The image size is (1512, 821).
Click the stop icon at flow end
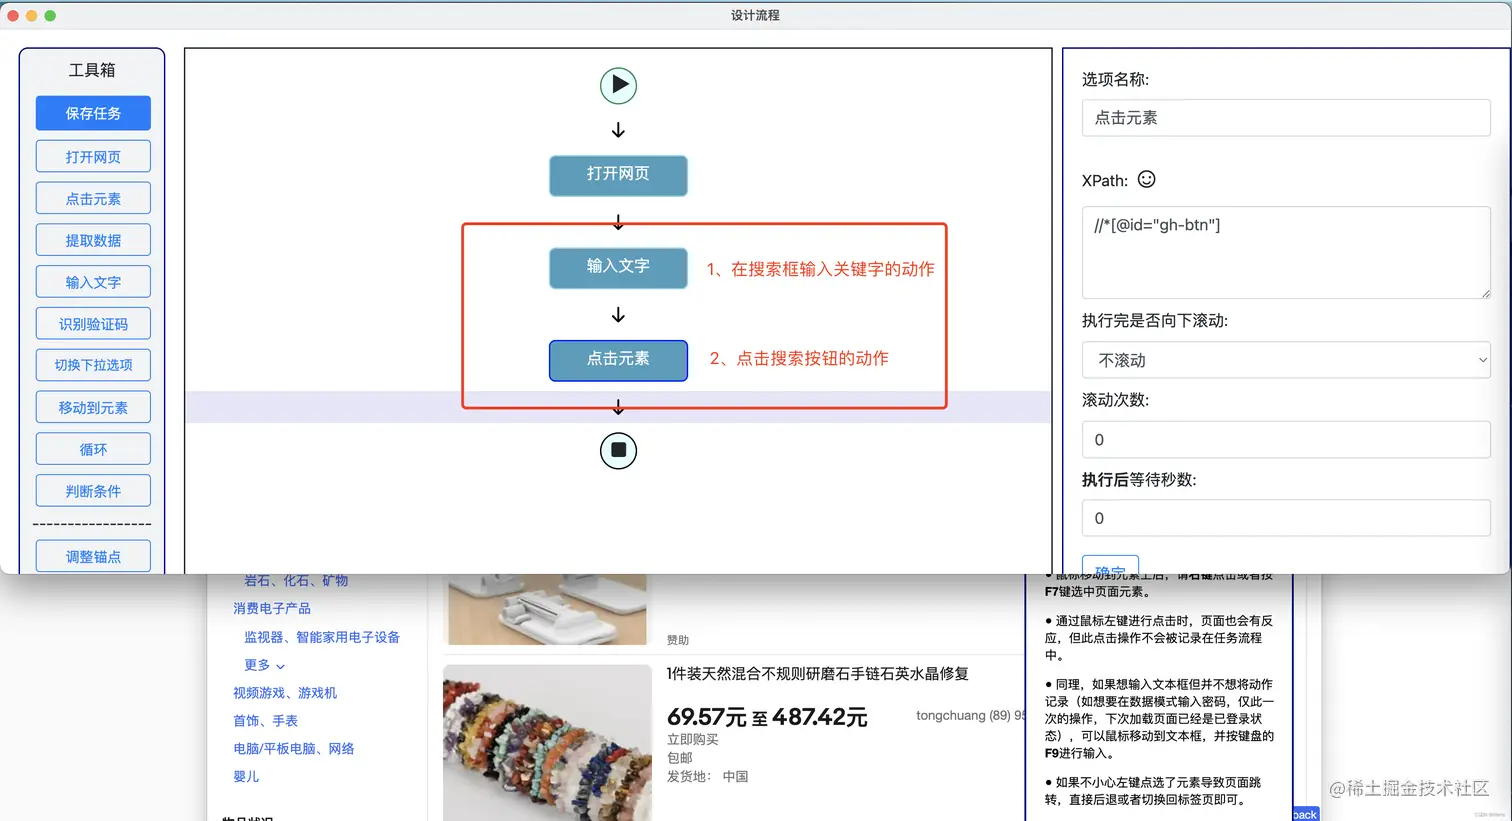point(618,450)
